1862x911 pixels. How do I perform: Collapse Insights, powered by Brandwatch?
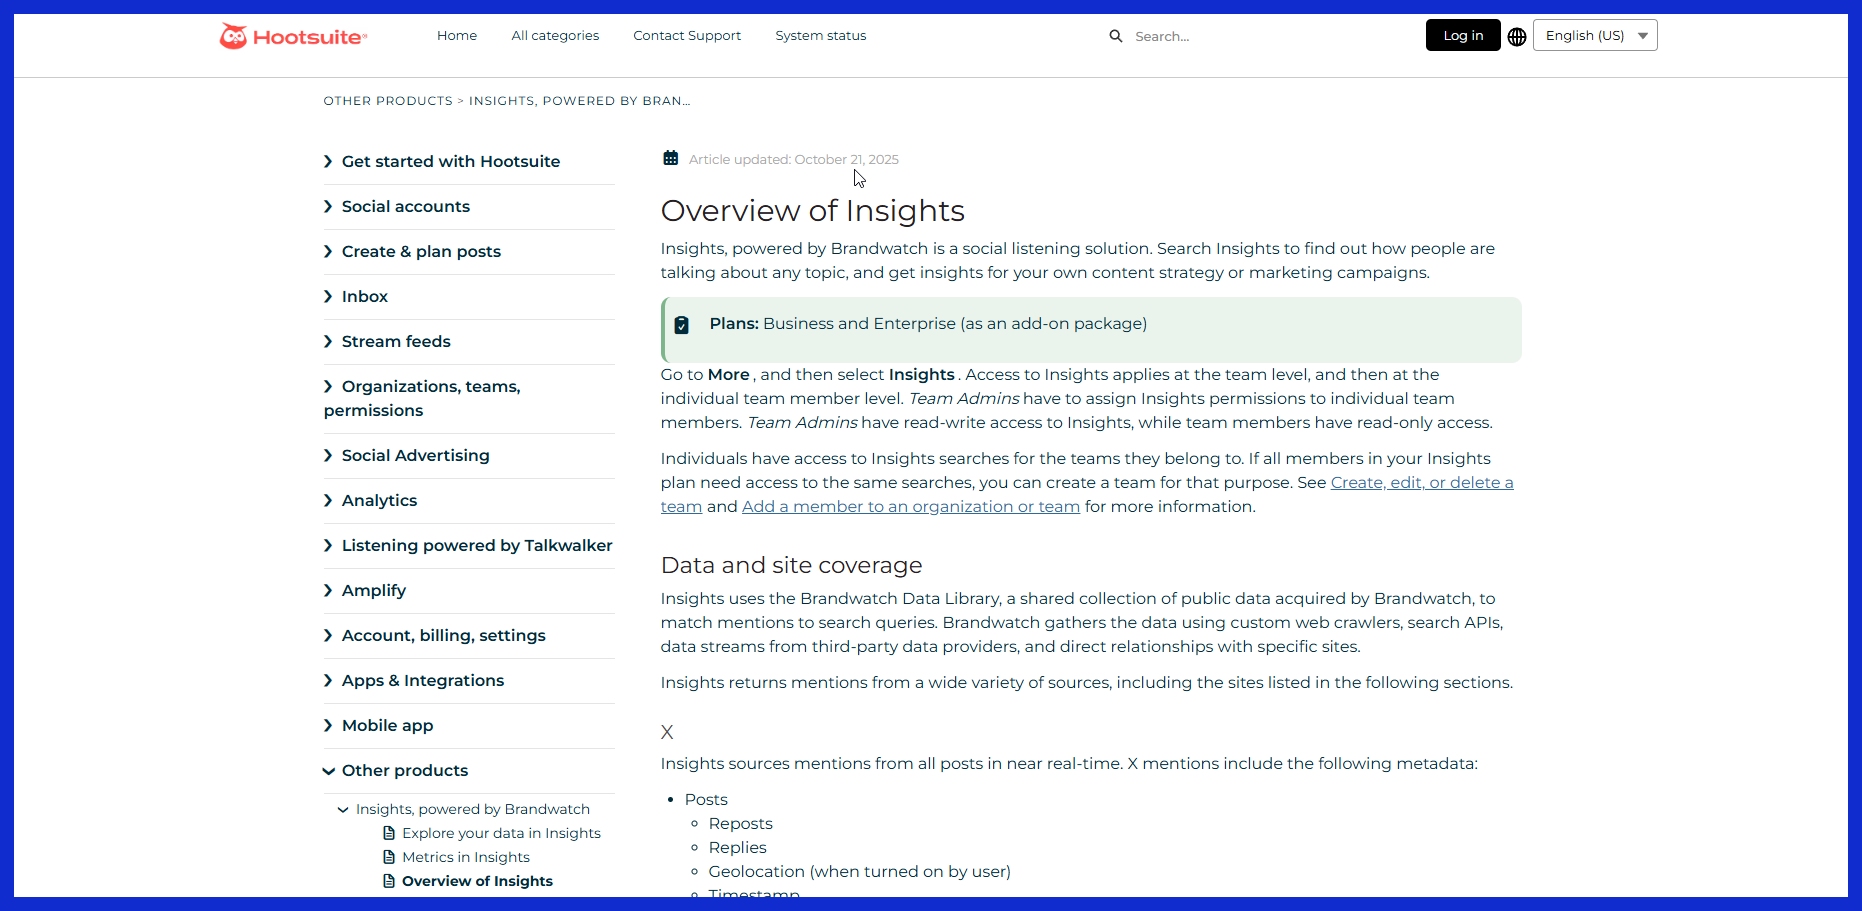click(x=344, y=809)
